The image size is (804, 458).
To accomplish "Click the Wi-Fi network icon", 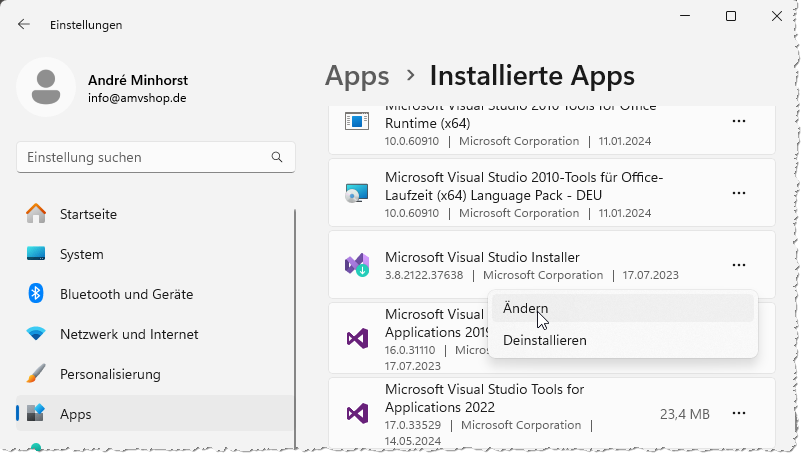I will tap(36, 334).
